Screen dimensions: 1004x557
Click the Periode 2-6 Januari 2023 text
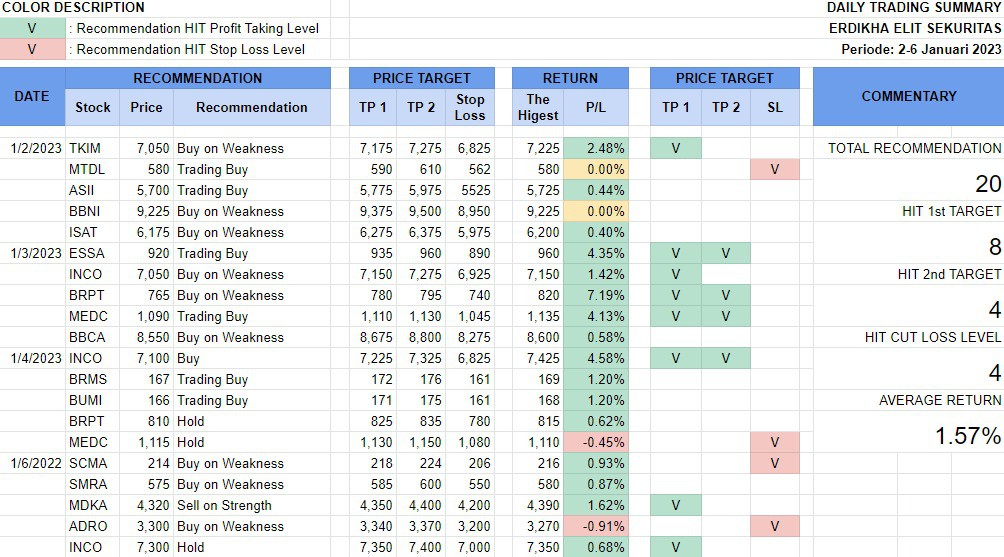[x=915, y=49]
